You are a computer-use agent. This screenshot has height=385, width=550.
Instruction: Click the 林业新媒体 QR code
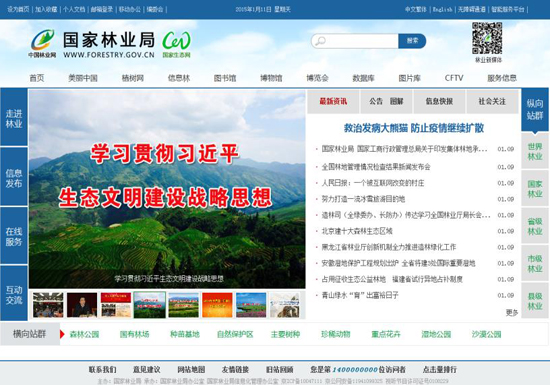pos(487,38)
